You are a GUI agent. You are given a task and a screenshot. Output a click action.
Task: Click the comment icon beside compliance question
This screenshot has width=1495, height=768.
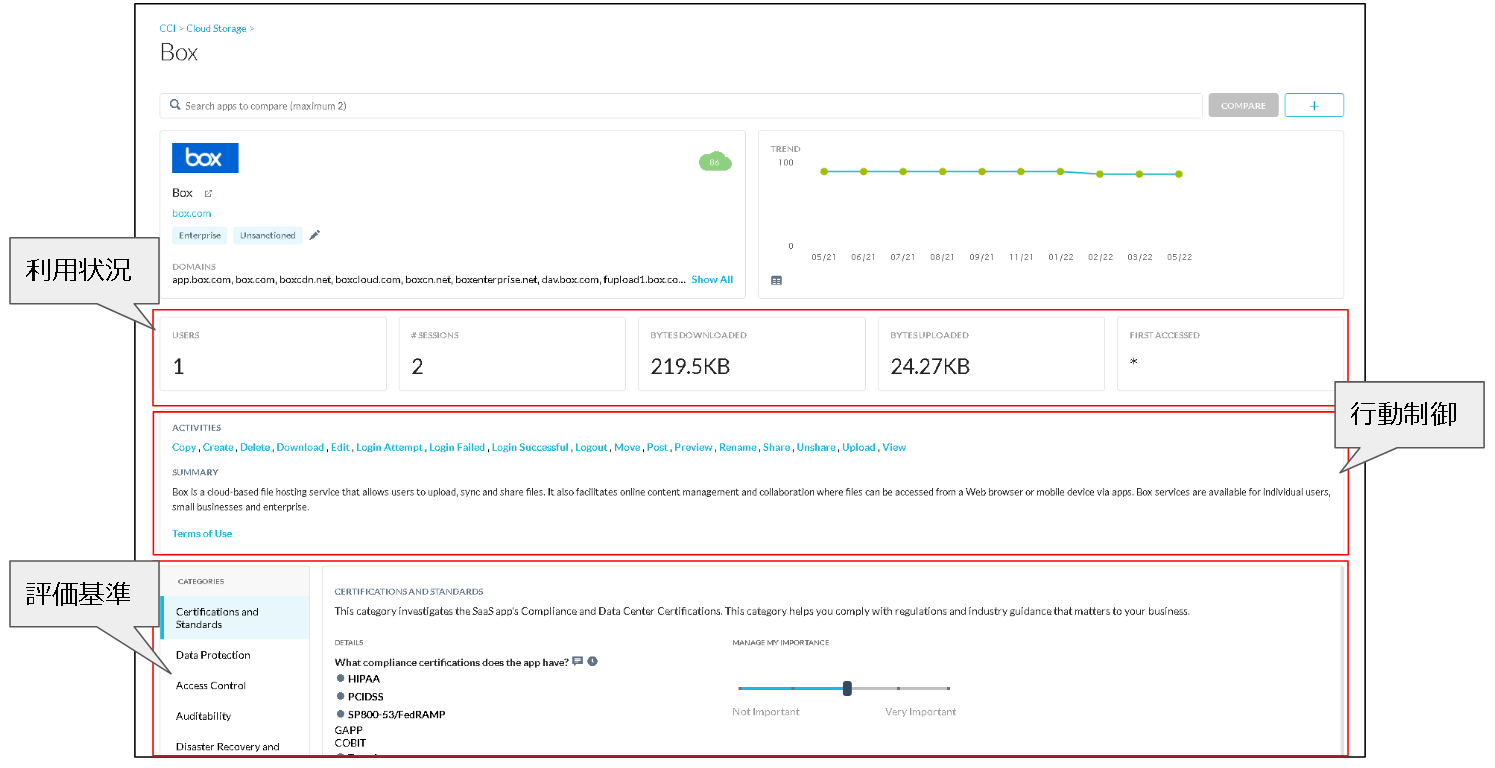[578, 661]
